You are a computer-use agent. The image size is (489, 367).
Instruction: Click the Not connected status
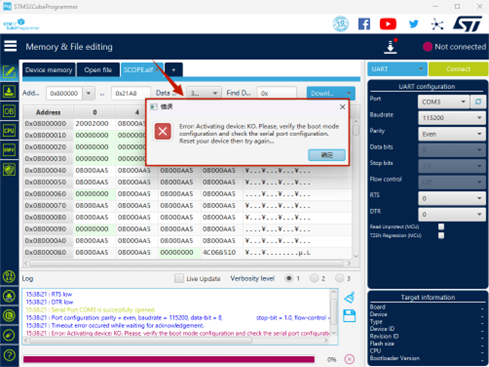[454, 47]
